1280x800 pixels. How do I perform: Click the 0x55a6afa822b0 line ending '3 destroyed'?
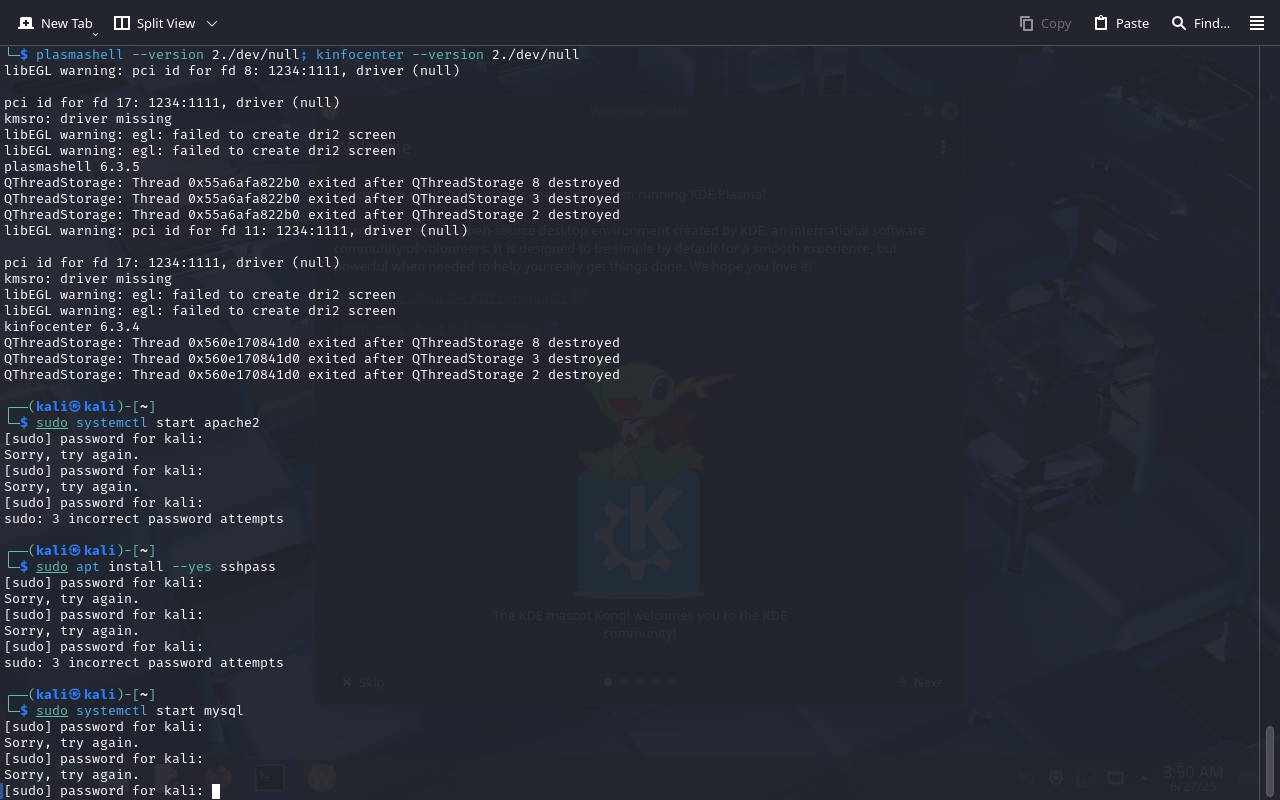(312, 199)
